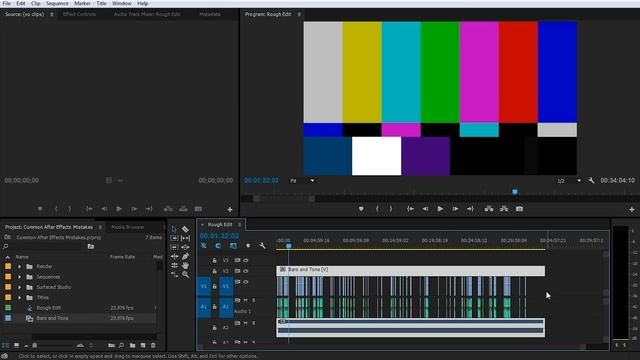Toggle lock on track A2

point(214,327)
